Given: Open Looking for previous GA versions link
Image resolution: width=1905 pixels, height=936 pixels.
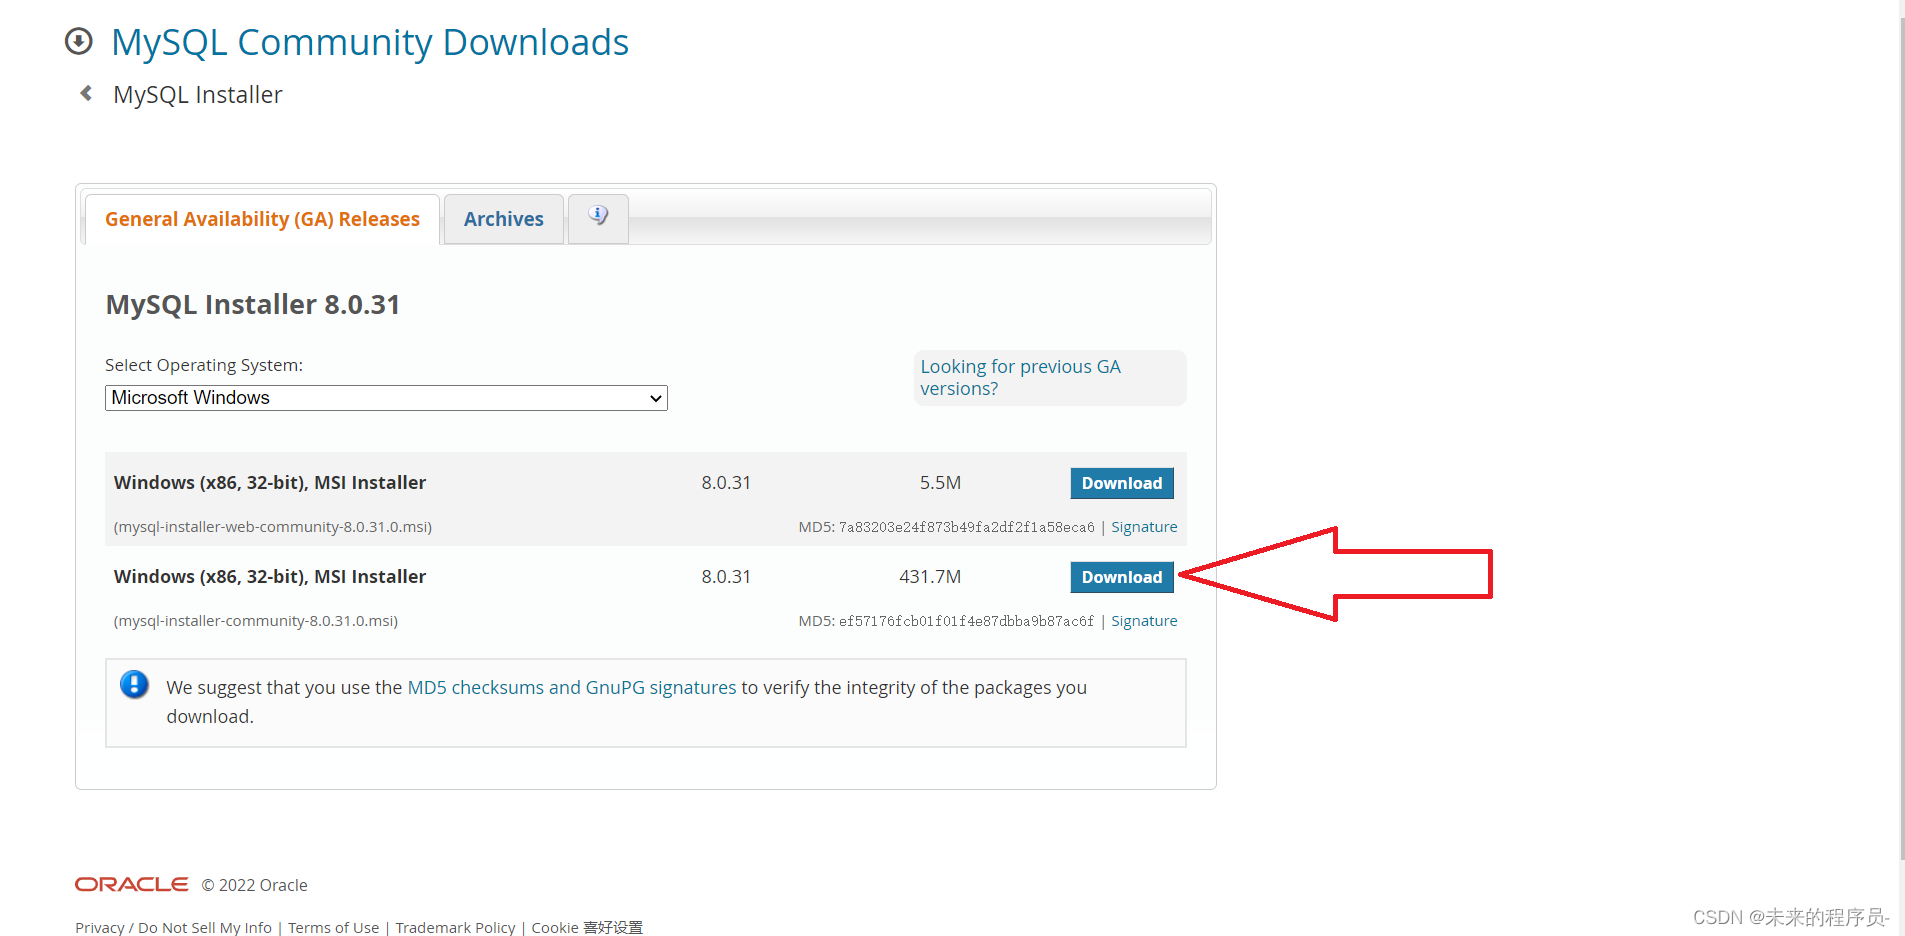Looking at the screenshot, I should tap(1020, 378).
